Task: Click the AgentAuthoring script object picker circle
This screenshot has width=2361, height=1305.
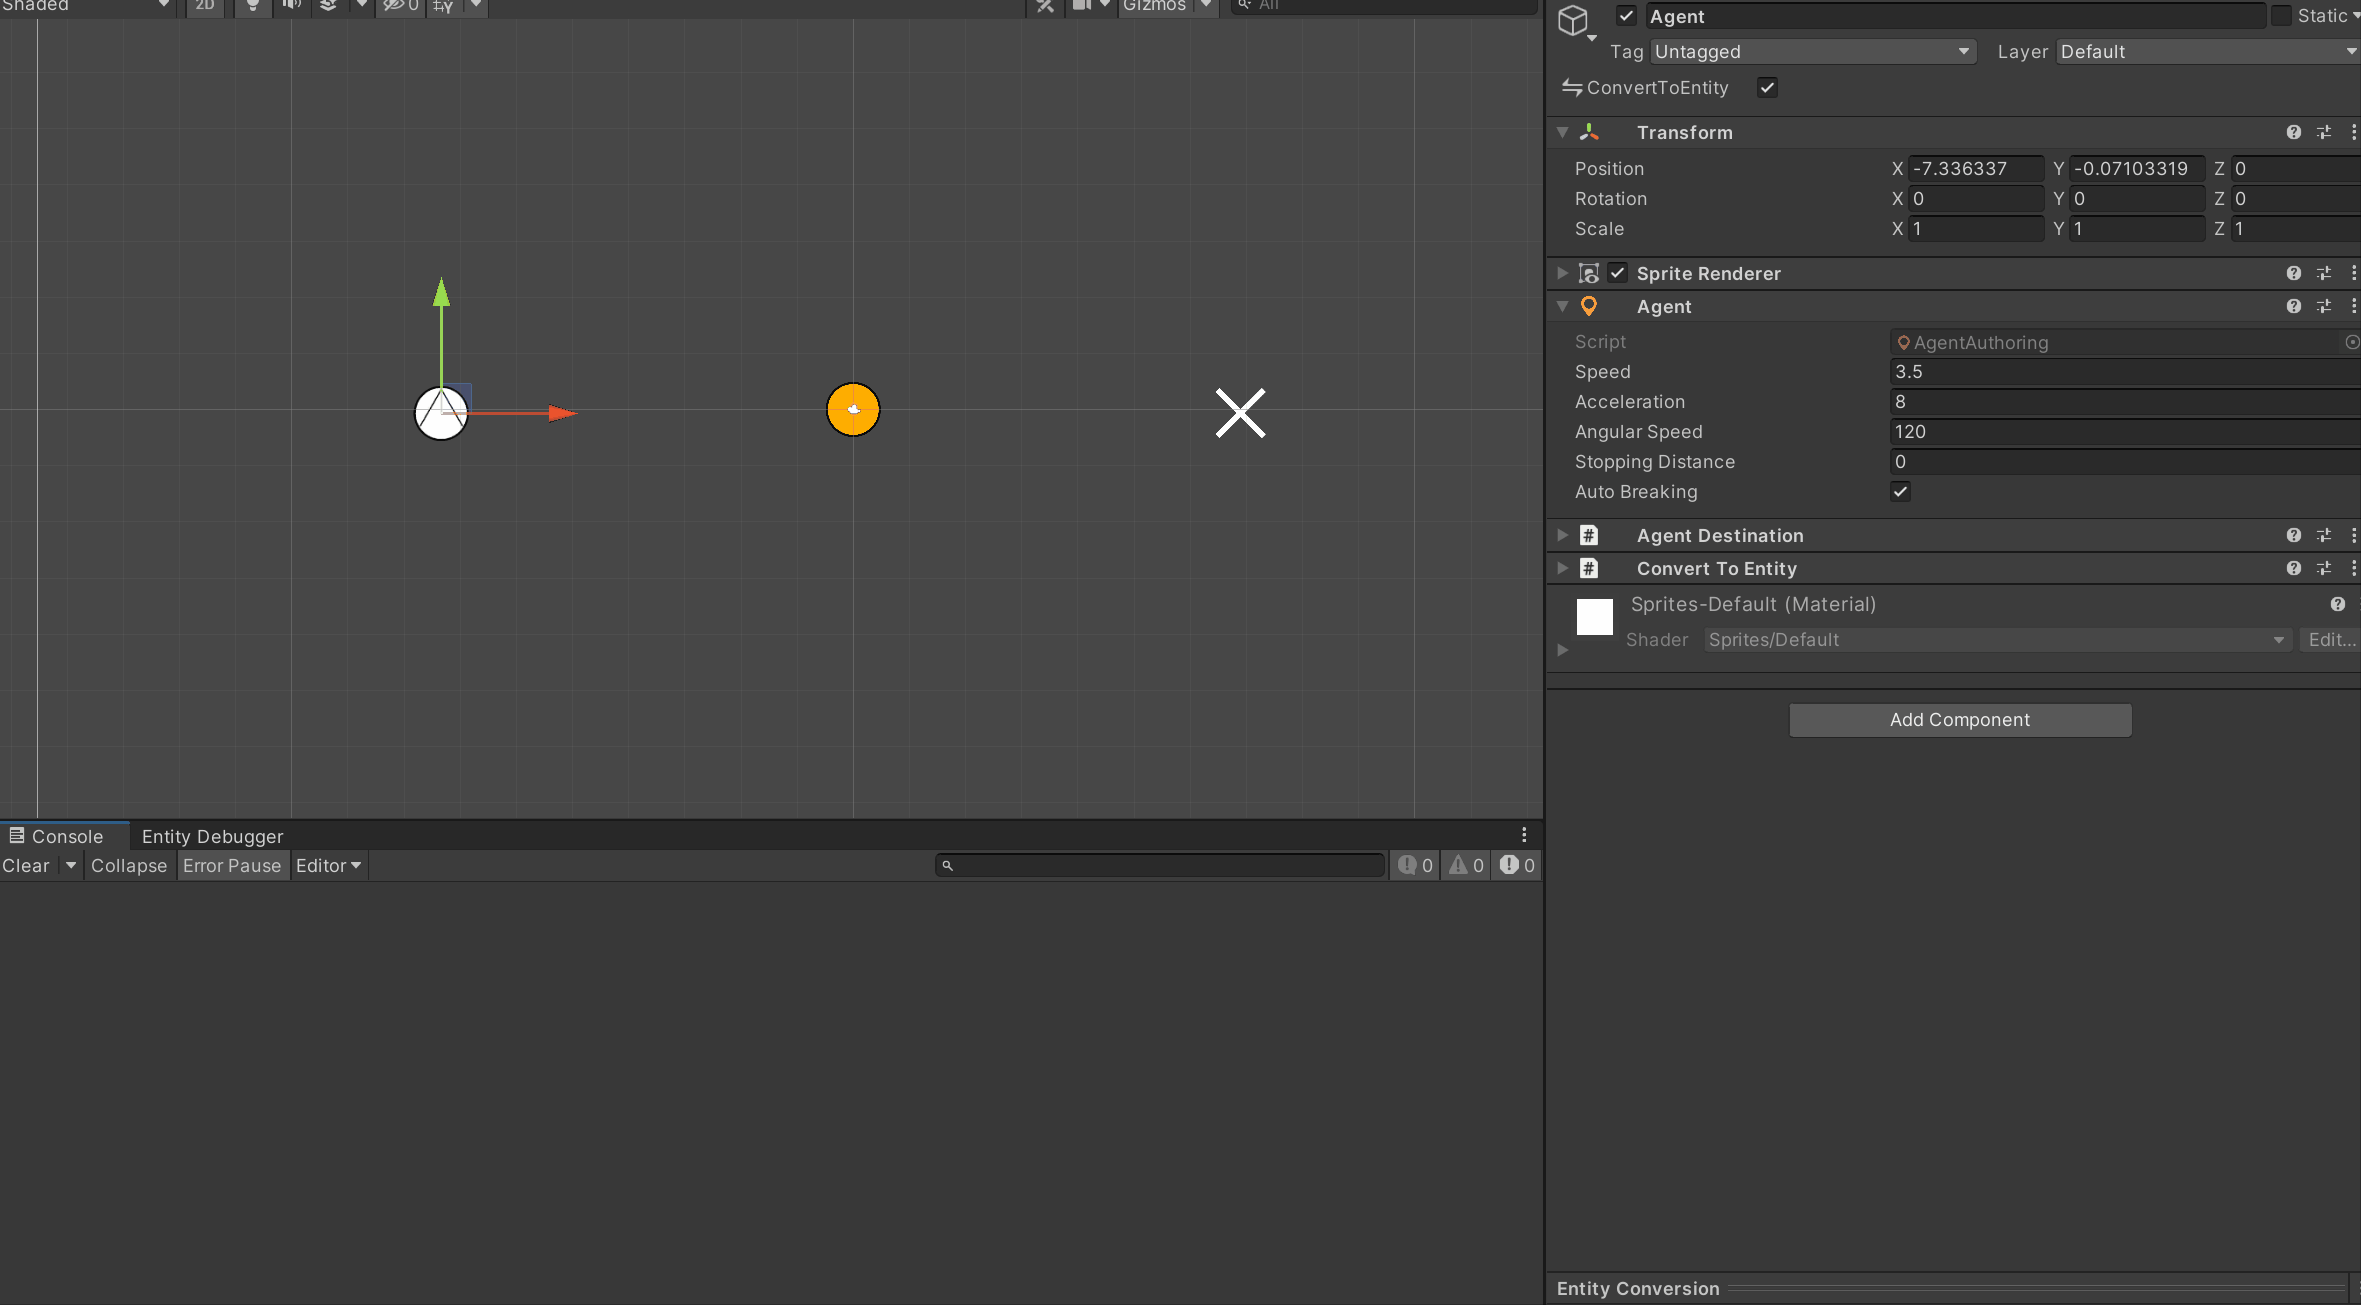Action: [2352, 342]
